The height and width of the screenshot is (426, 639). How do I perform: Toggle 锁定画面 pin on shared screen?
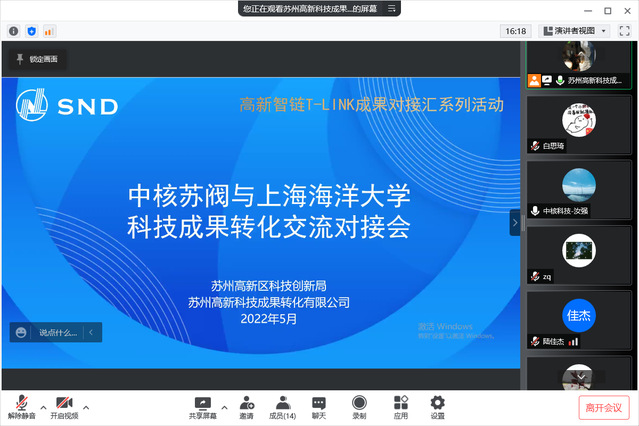[37, 59]
